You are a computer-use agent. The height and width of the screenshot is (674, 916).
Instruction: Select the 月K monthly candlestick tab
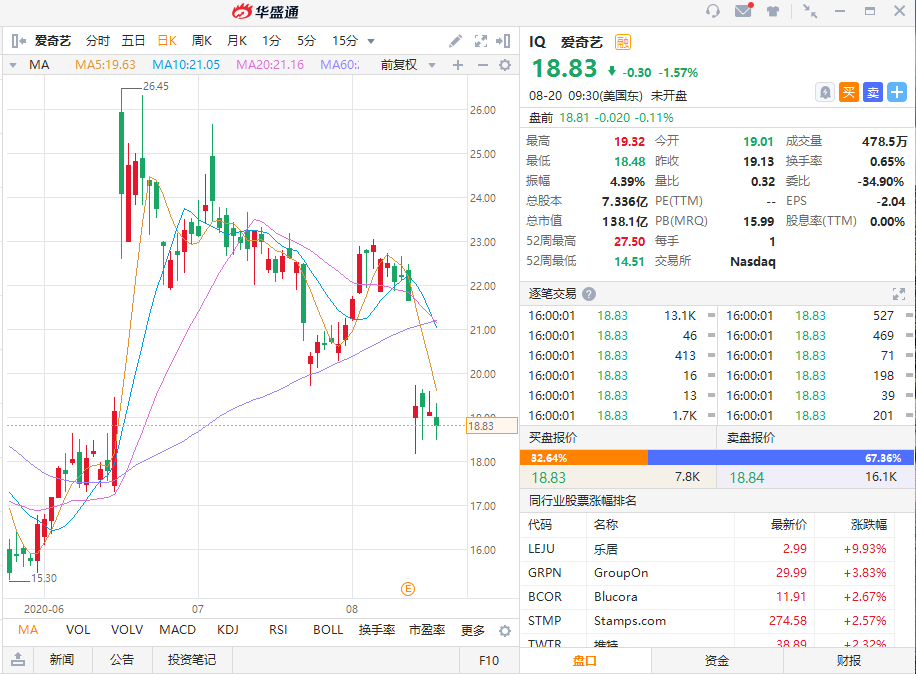click(x=237, y=41)
